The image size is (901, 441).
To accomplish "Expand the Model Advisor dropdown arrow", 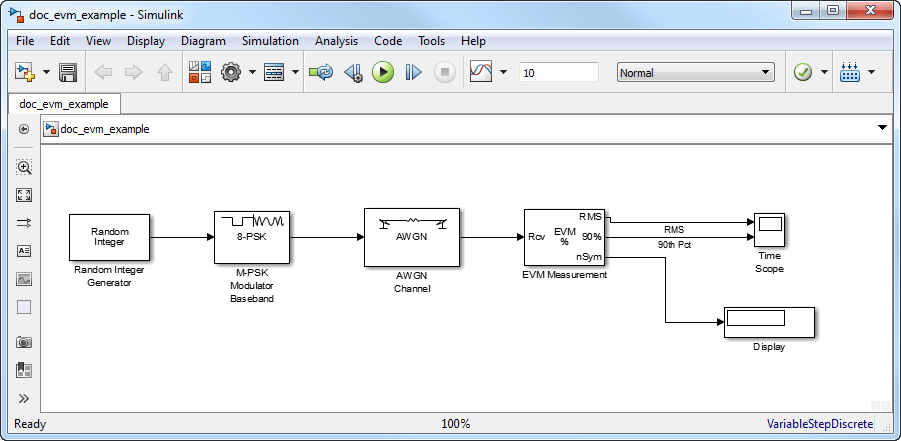I will [825, 72].
